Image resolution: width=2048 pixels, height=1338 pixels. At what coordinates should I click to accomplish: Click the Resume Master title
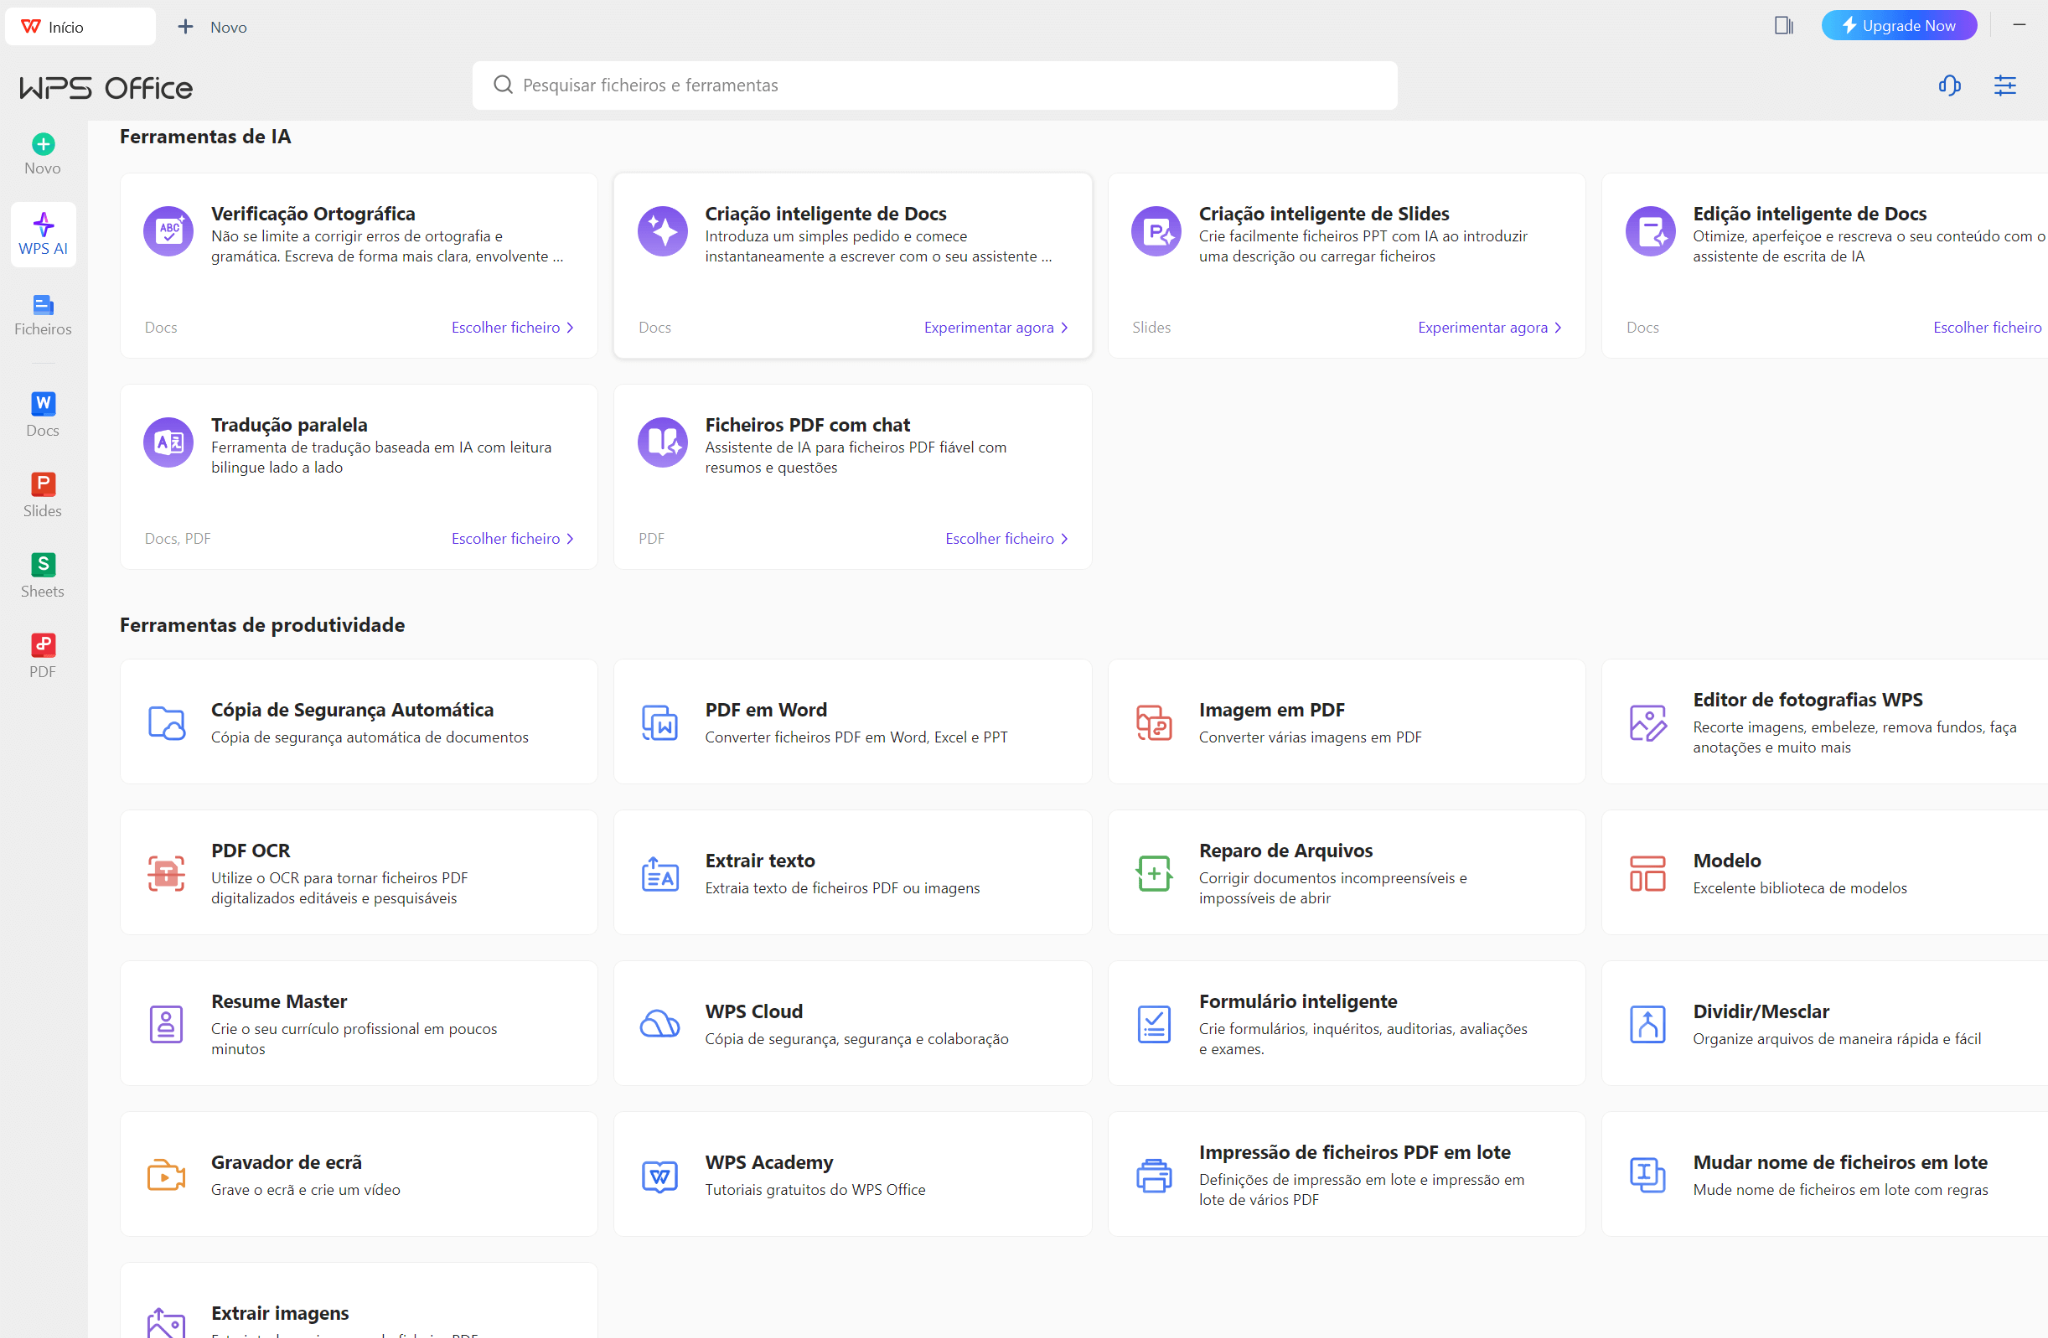pos(279,1002)
